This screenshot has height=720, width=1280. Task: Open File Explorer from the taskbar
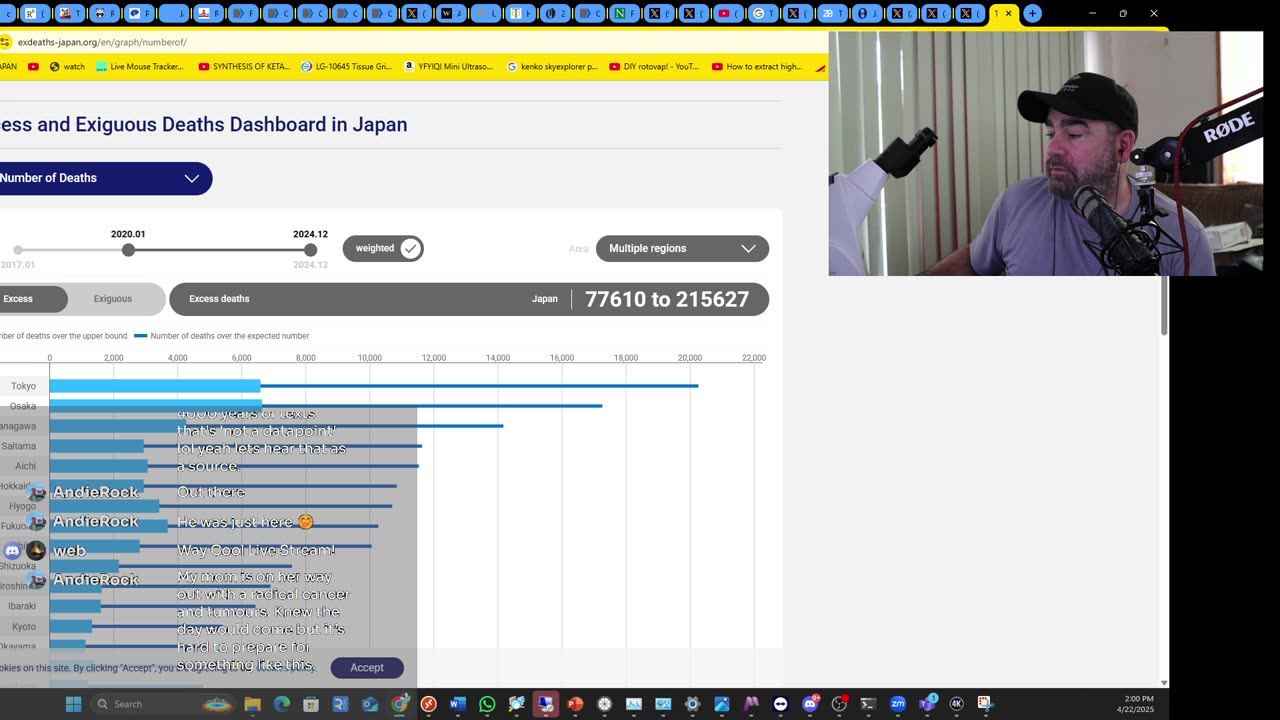click(252, 704)
